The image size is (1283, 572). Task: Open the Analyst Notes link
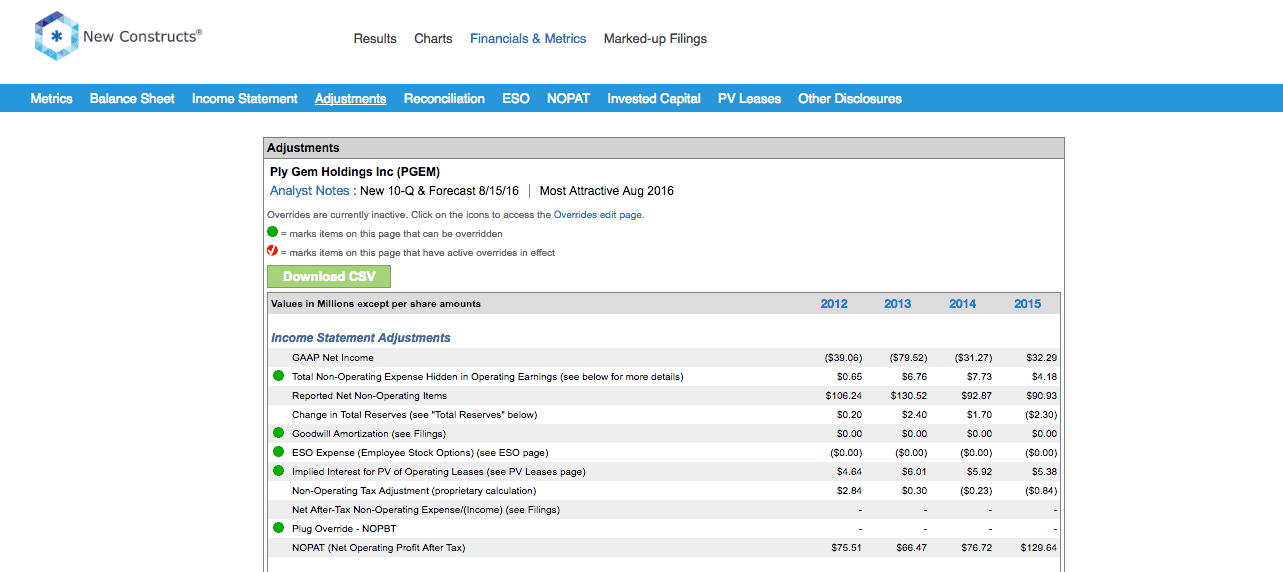click(310, 191)
